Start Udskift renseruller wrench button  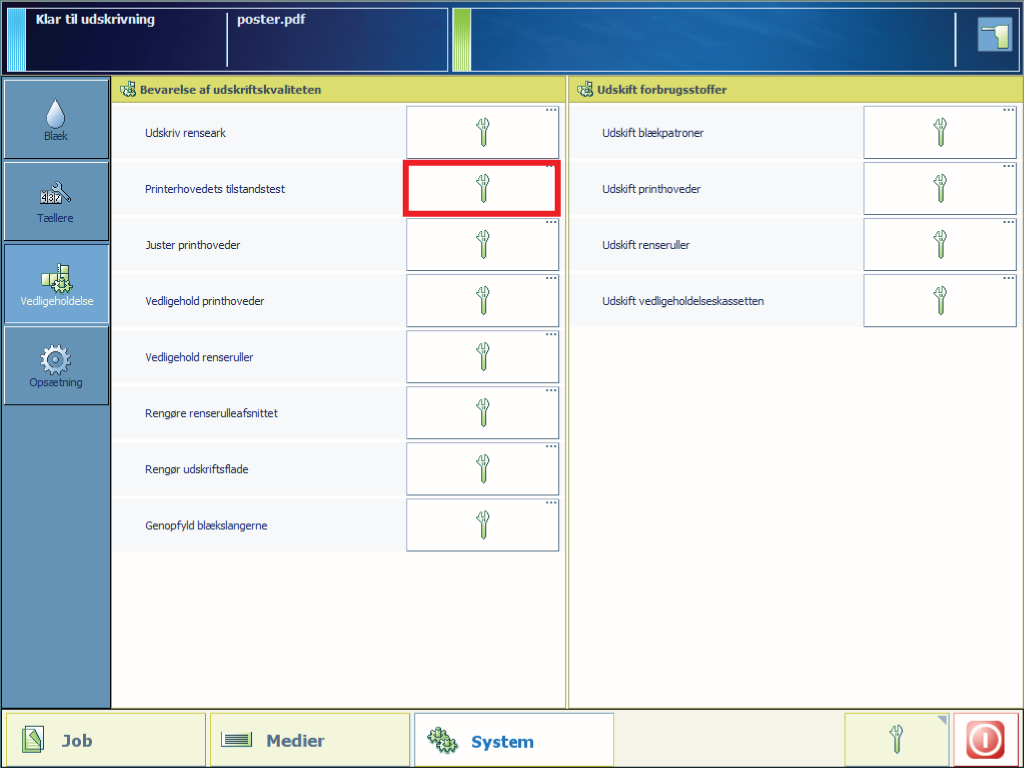pyautogui.click(x=940, y=245)
